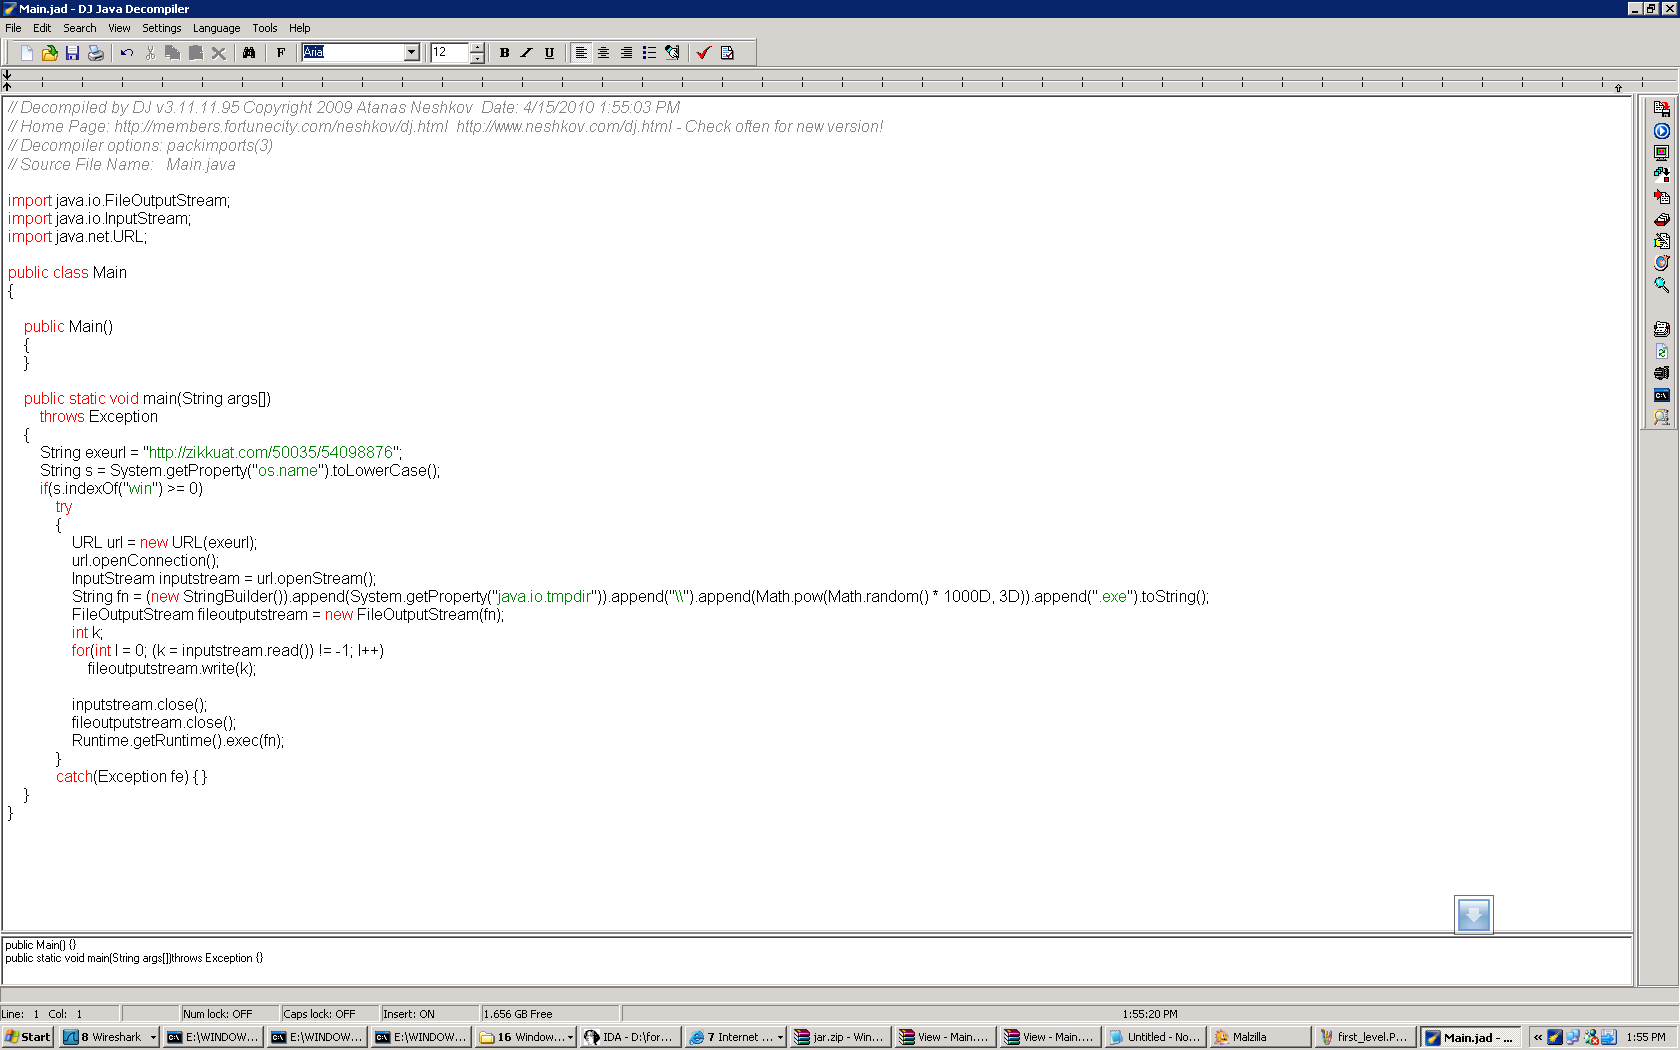Click the monitor icon in right sidebar

click(1661, 153)
